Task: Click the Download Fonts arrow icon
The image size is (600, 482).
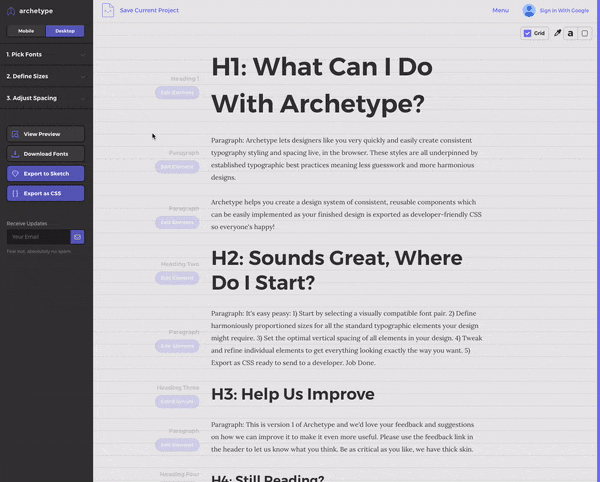Action: [15, 154]
